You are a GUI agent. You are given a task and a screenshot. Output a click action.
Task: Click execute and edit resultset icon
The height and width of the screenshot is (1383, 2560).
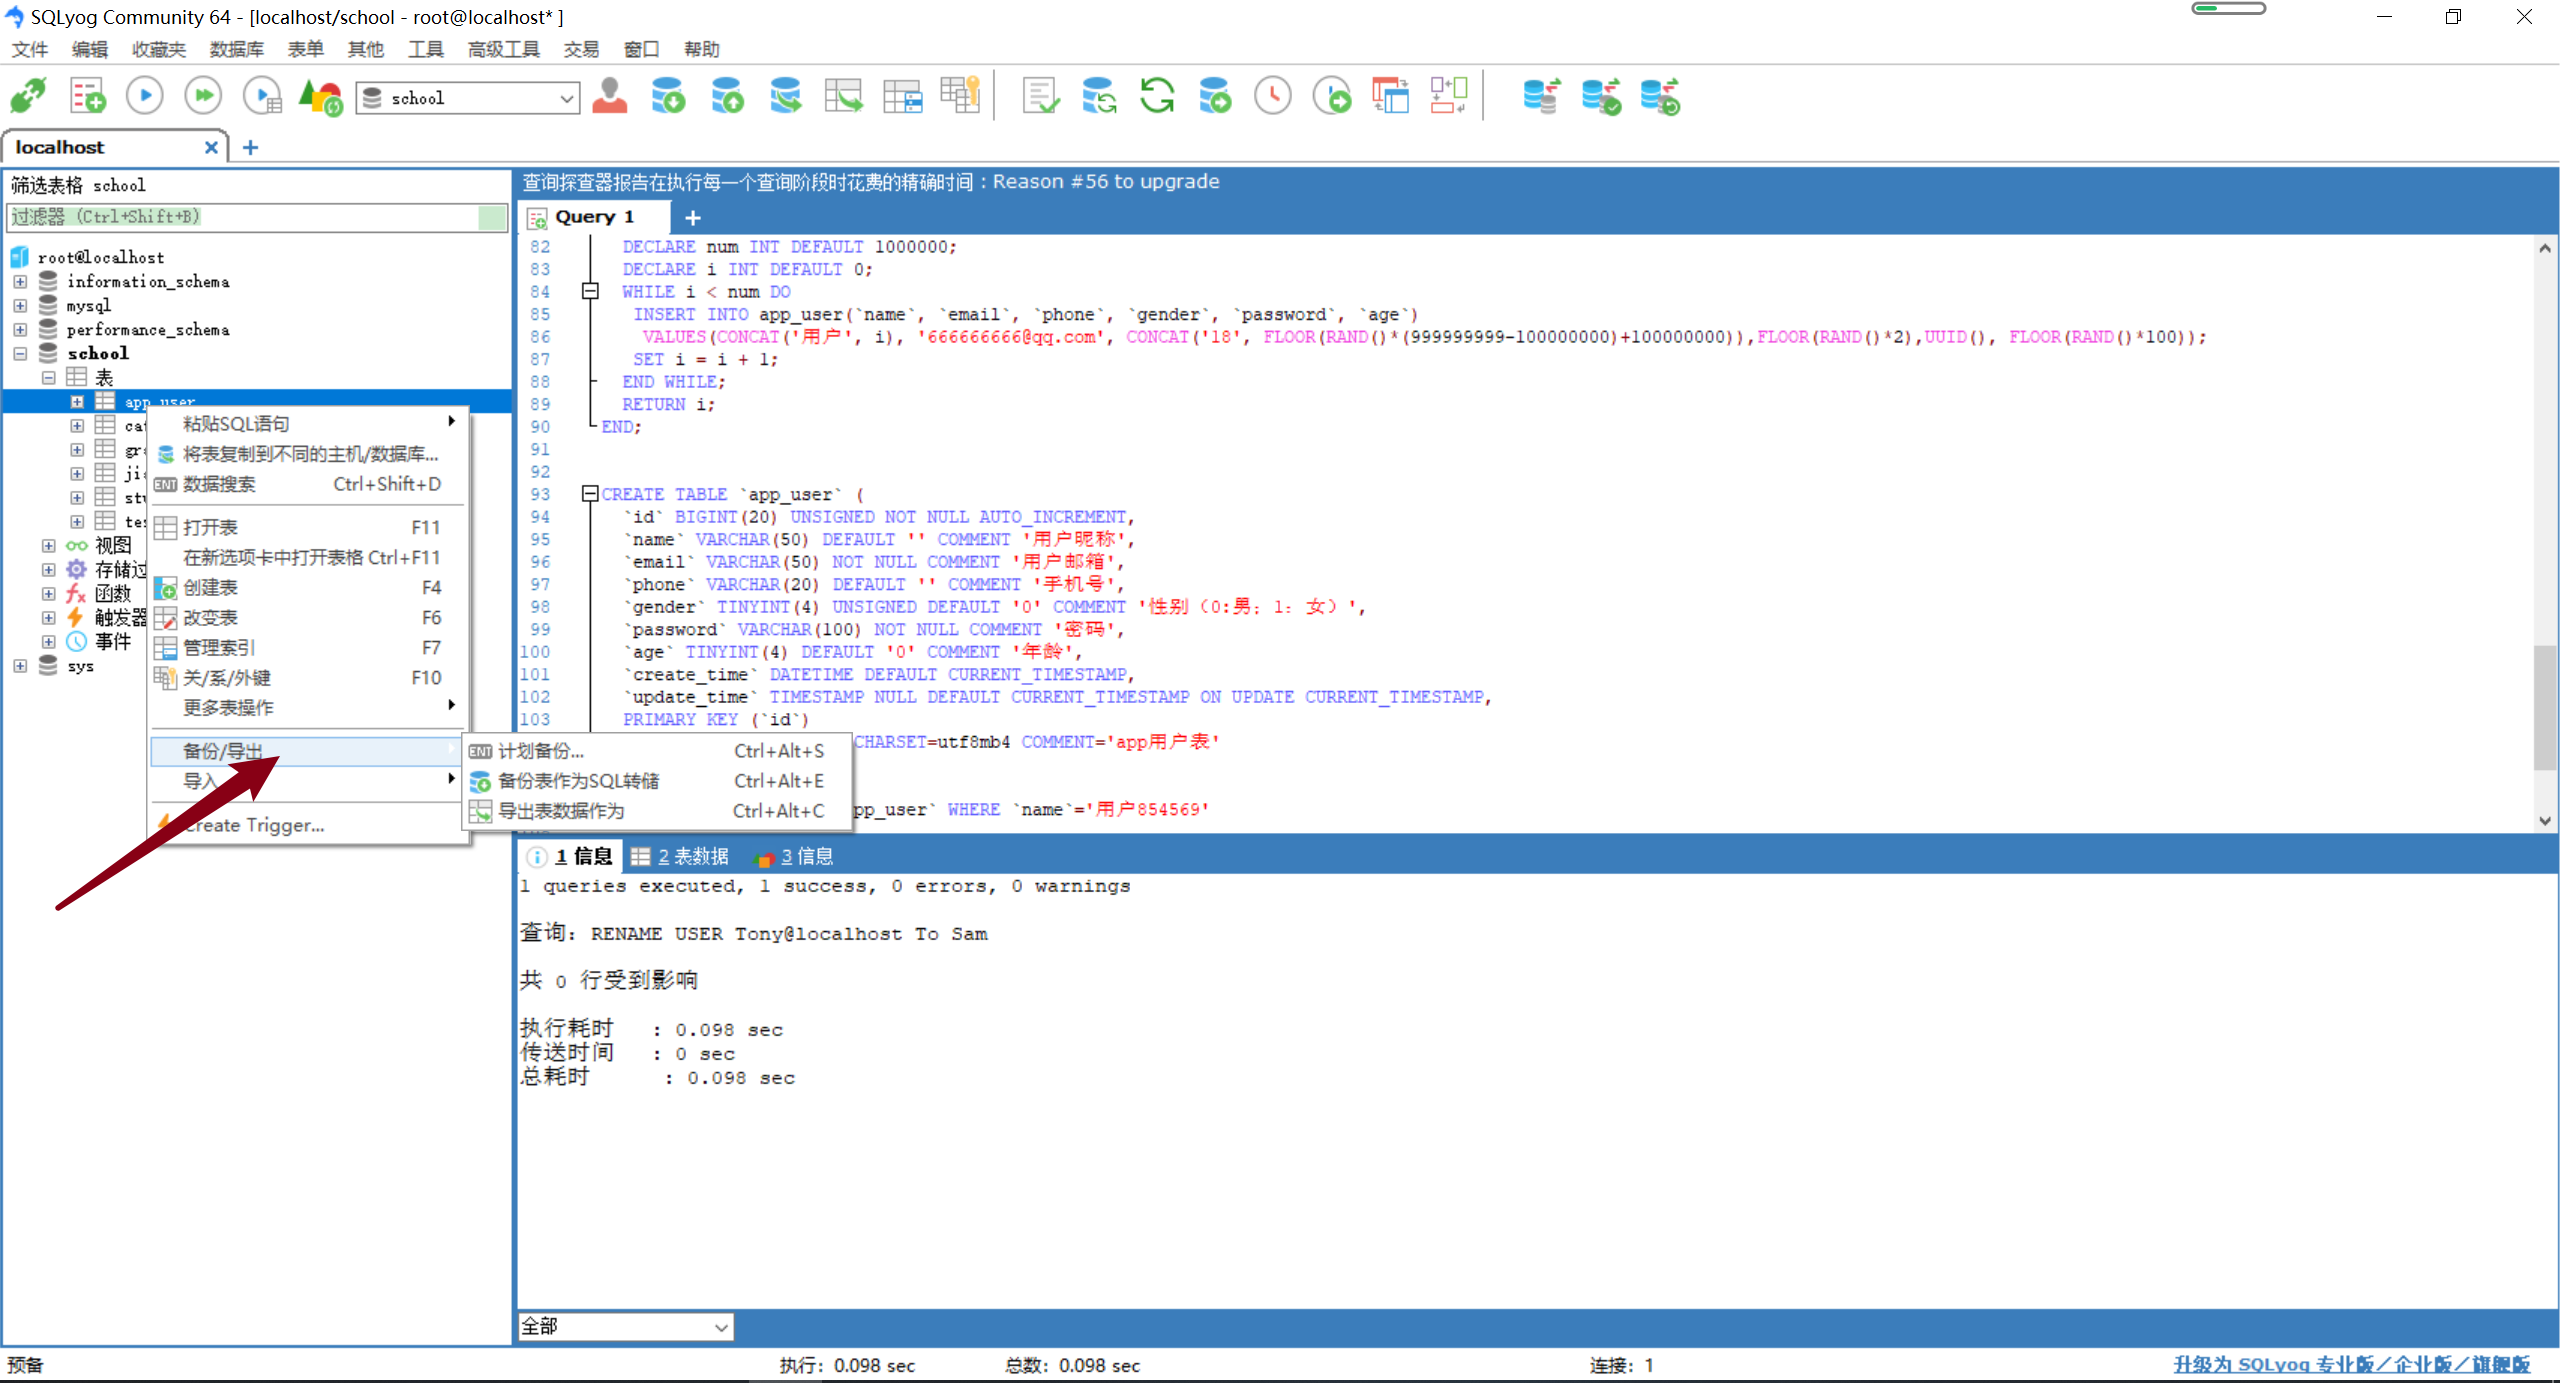pos(263,96)
